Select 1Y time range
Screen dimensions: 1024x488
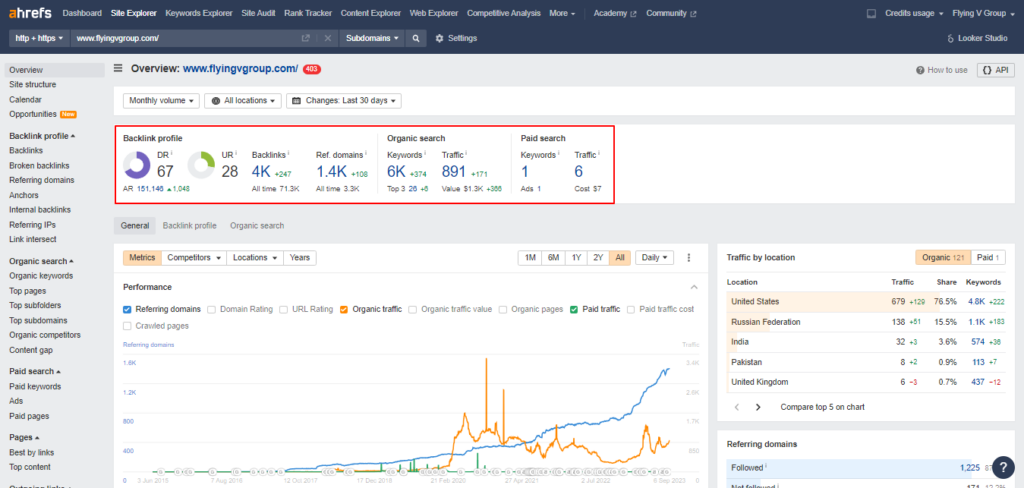tap(576, 257)
